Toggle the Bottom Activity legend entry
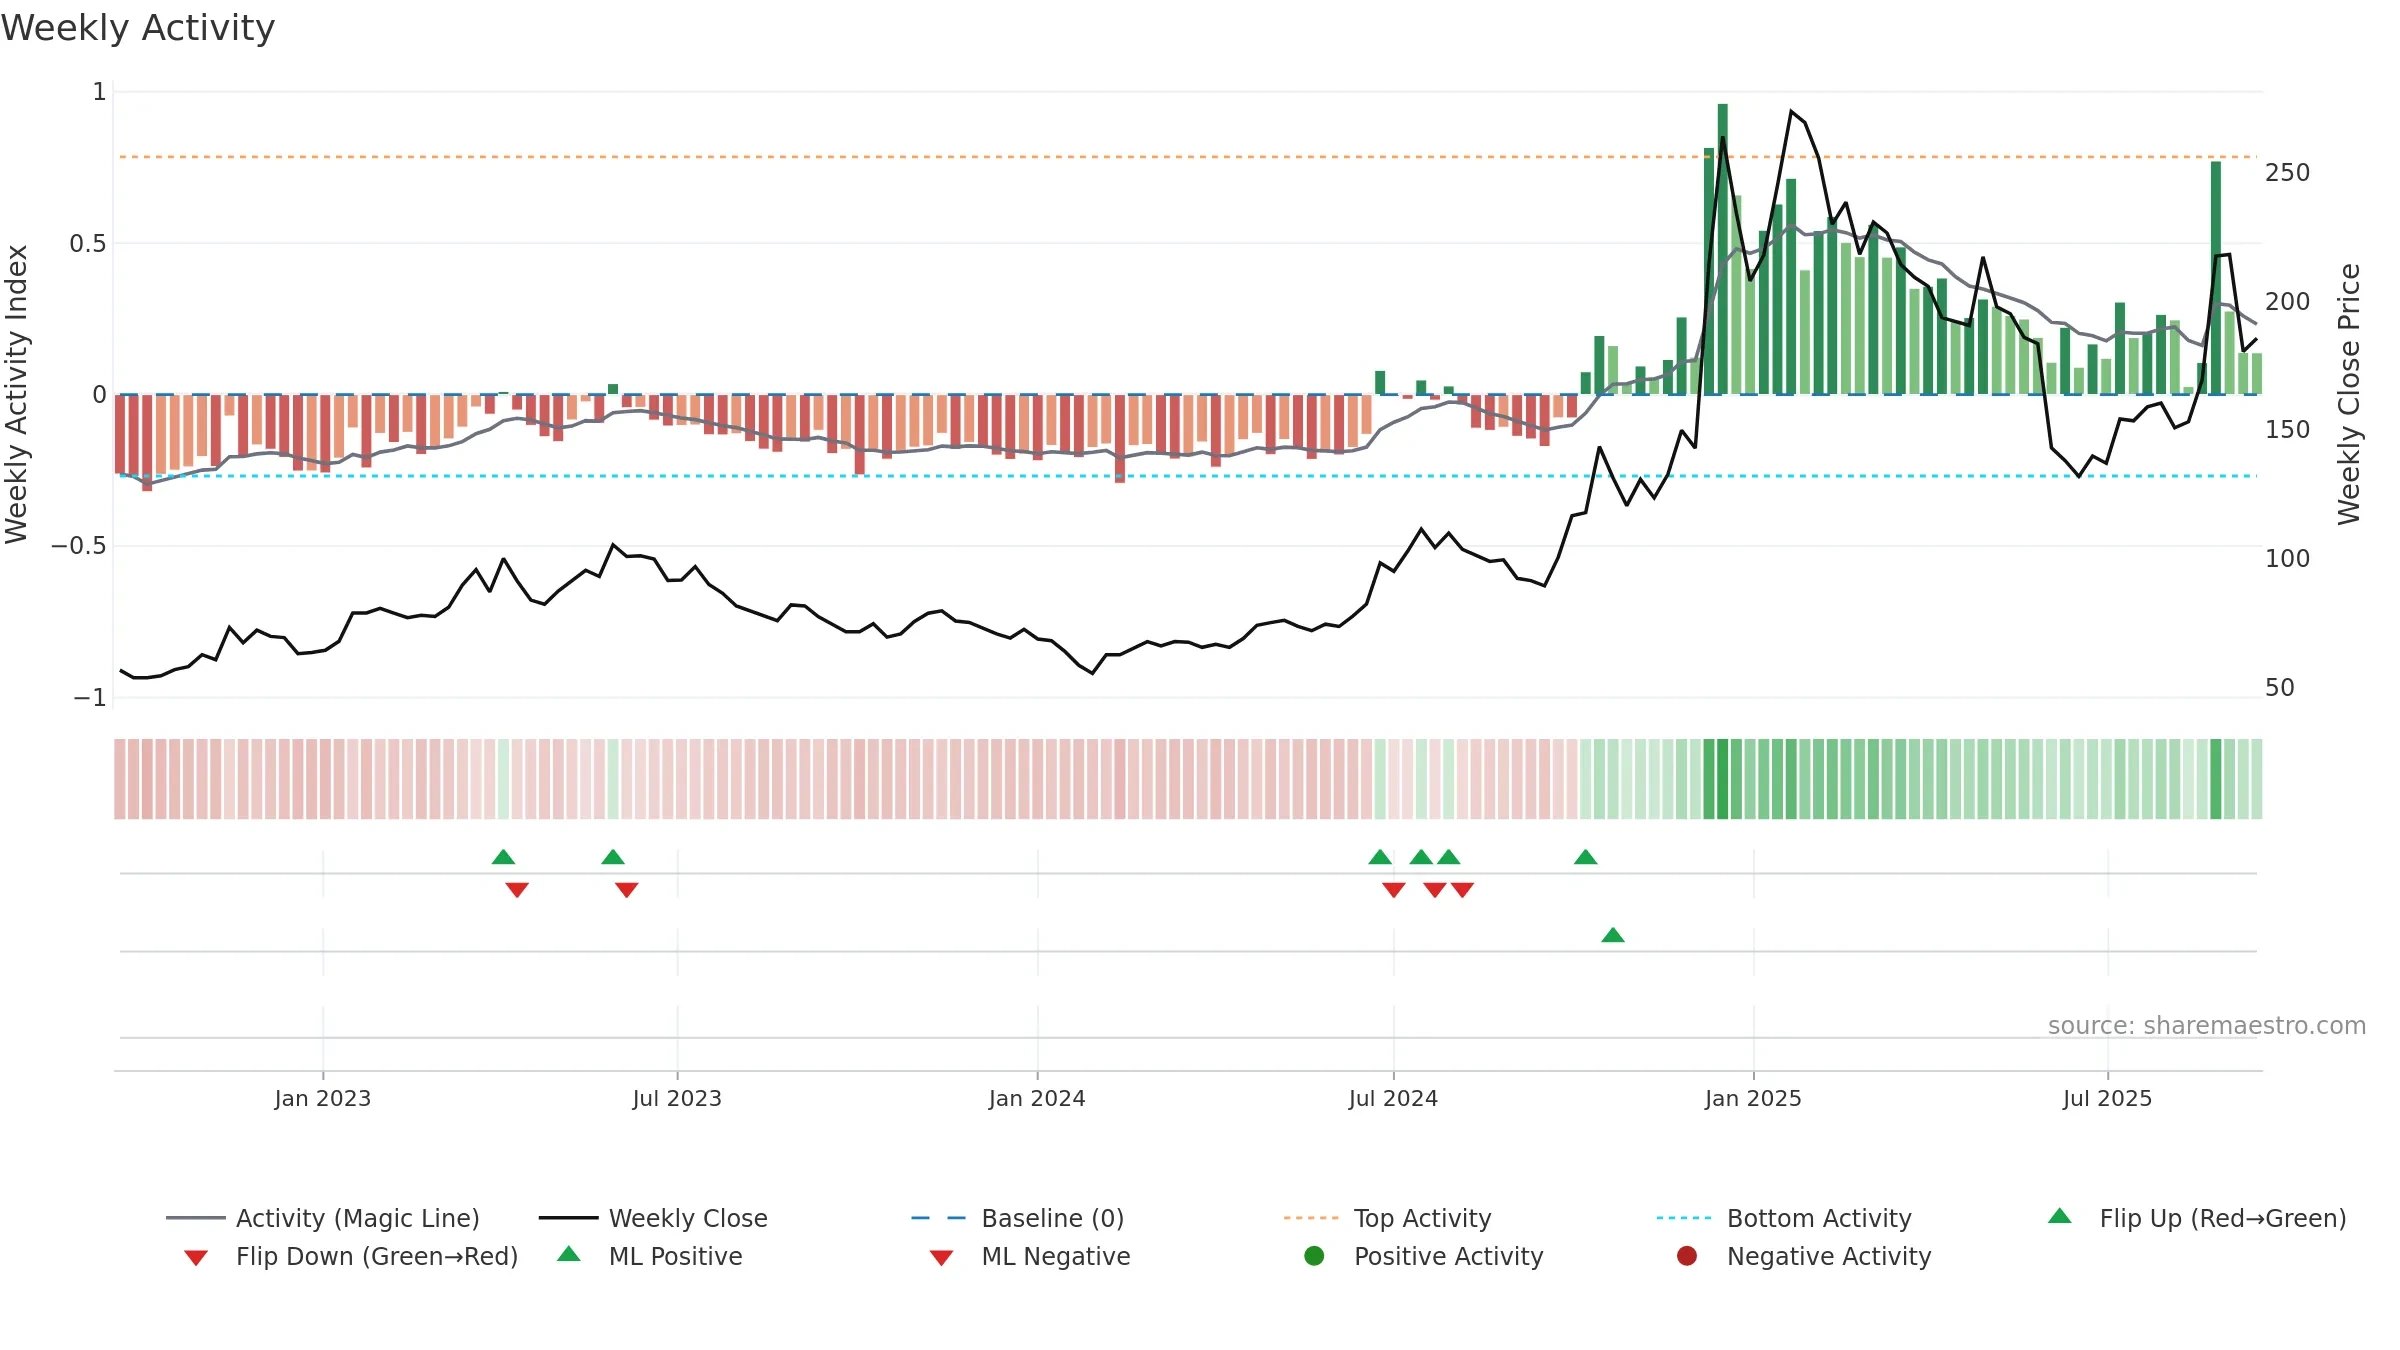The image size is (2400, 1350). click(1784, 1218)
